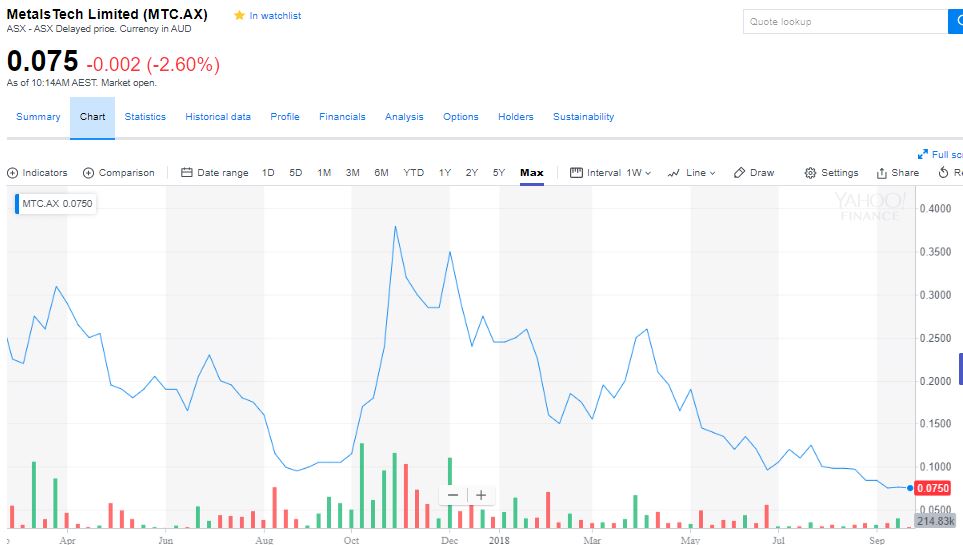Image resolution: width=963 pixels, height=545 pixels.
Task: Click the MetalsTech Limited (MTC.AX) title
Action: point(107,14)
